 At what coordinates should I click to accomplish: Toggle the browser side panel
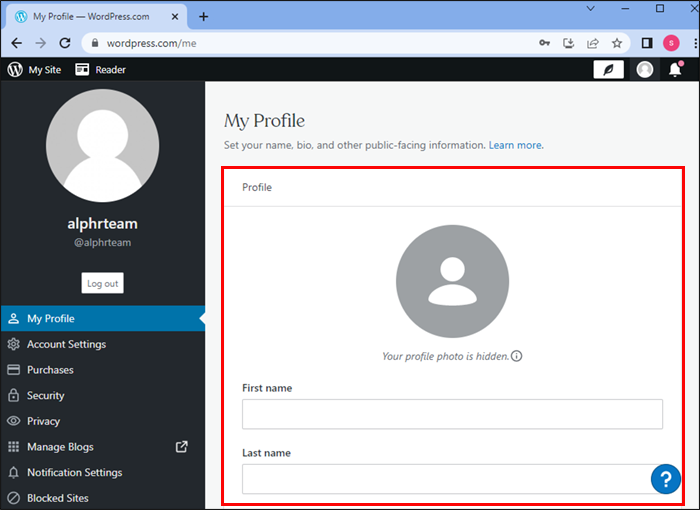point(647,43)
